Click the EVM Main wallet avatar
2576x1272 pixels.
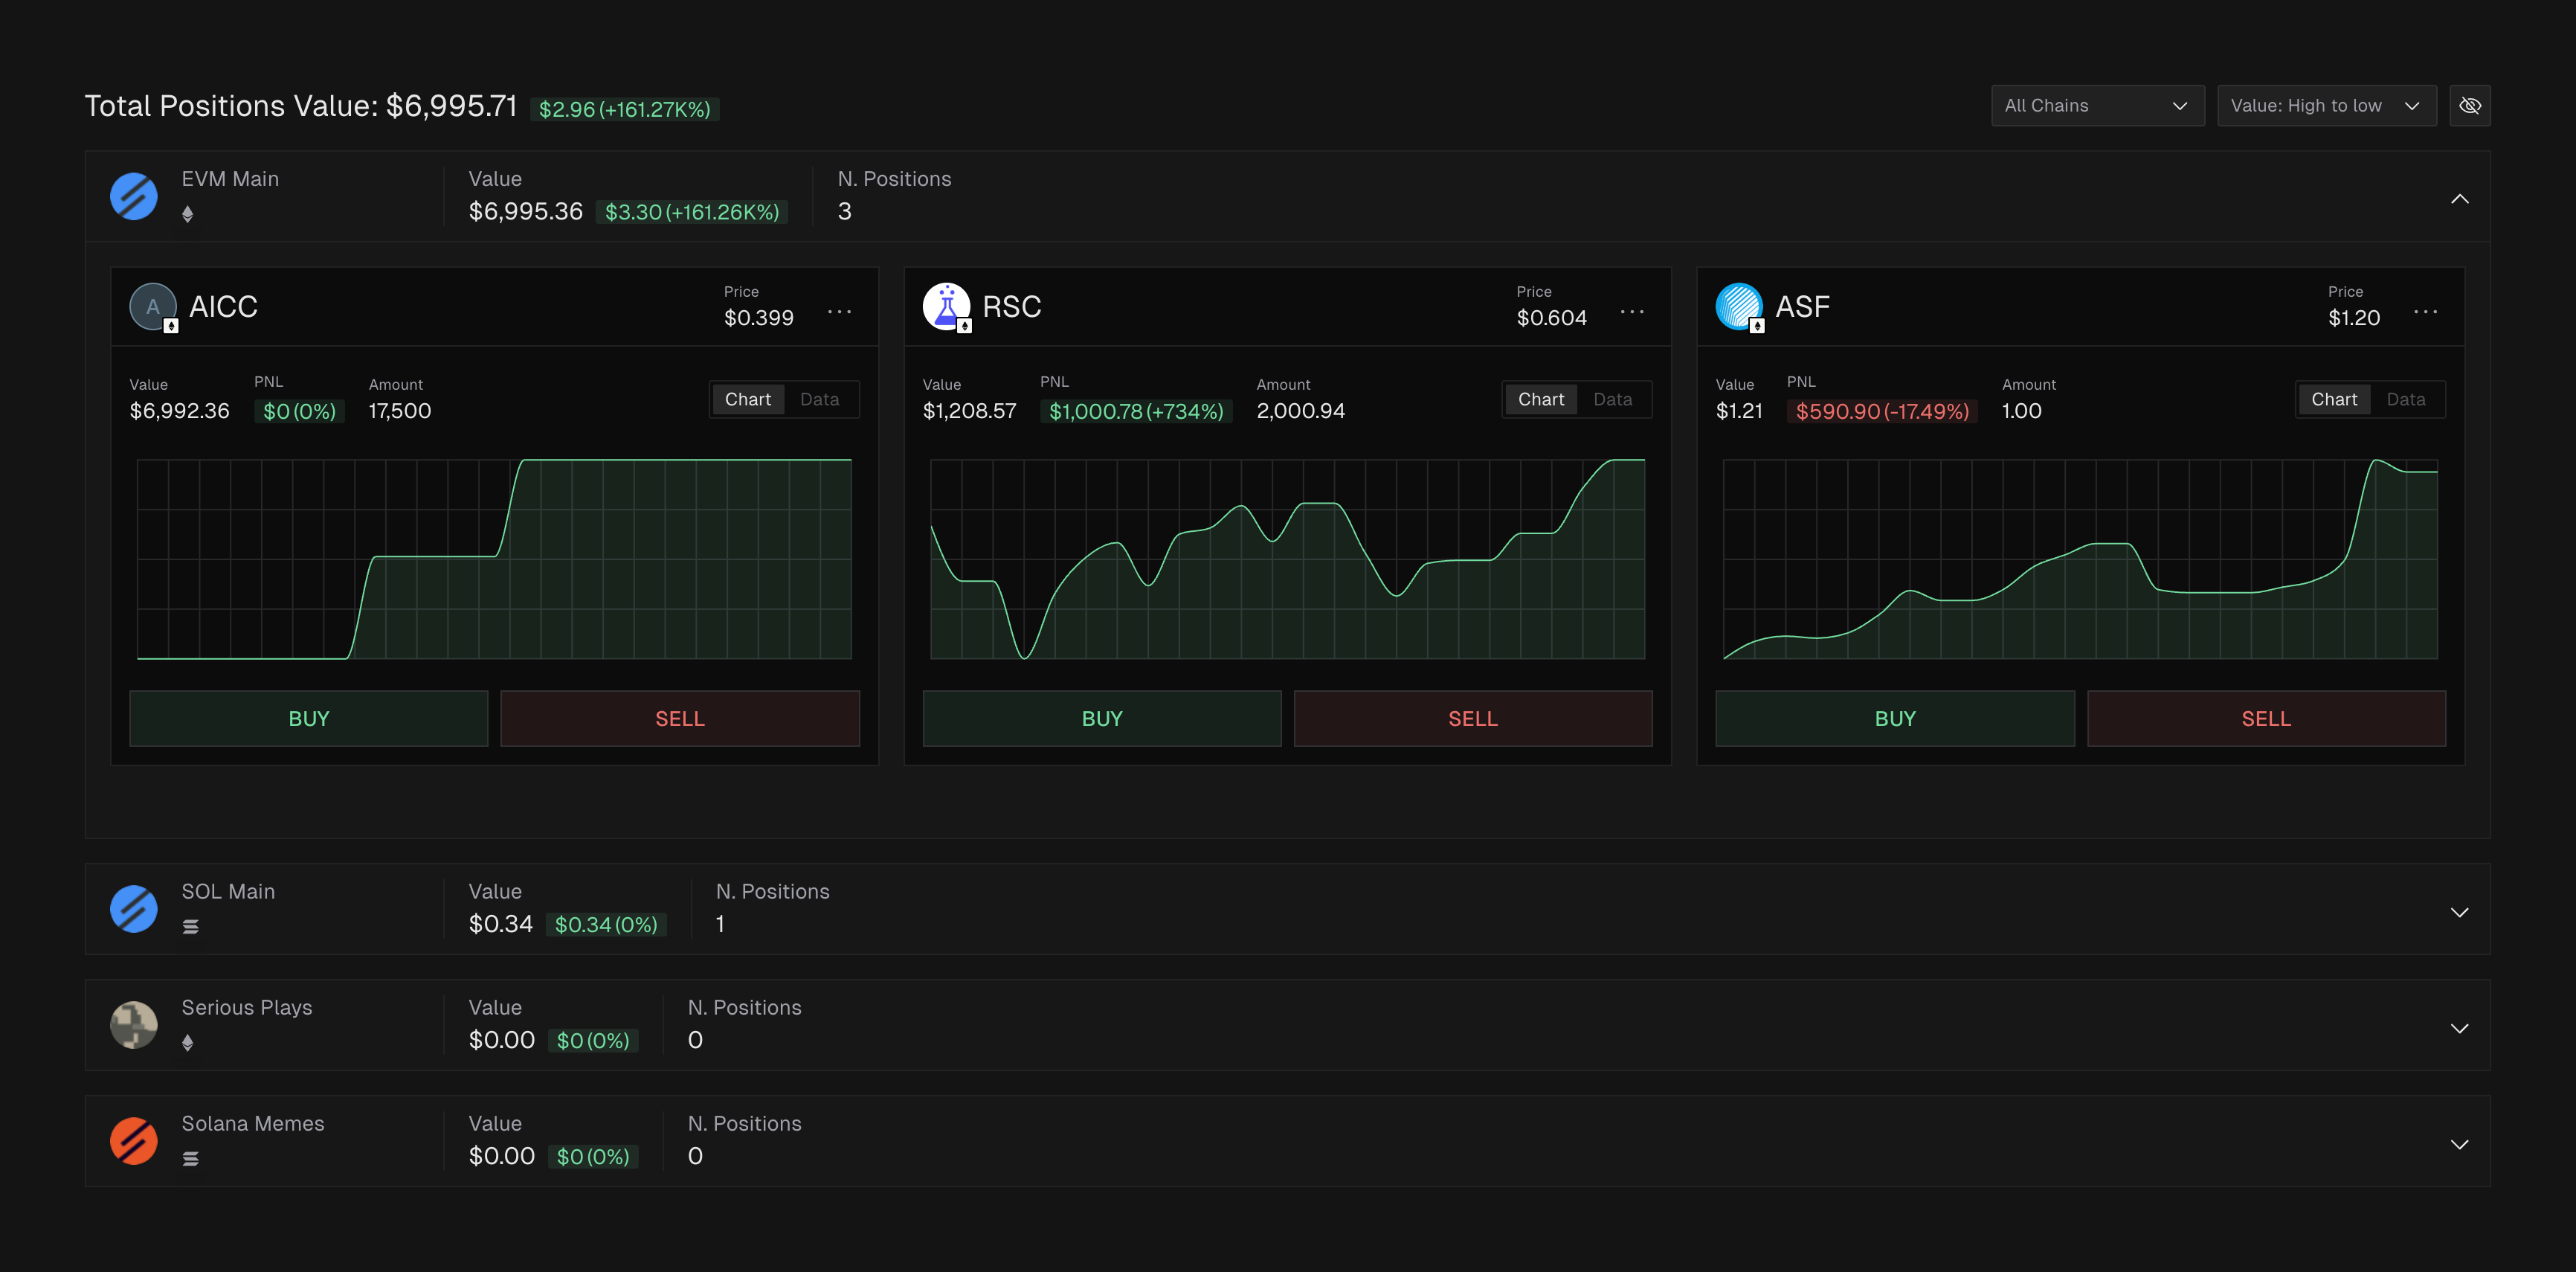coord(134,196)
